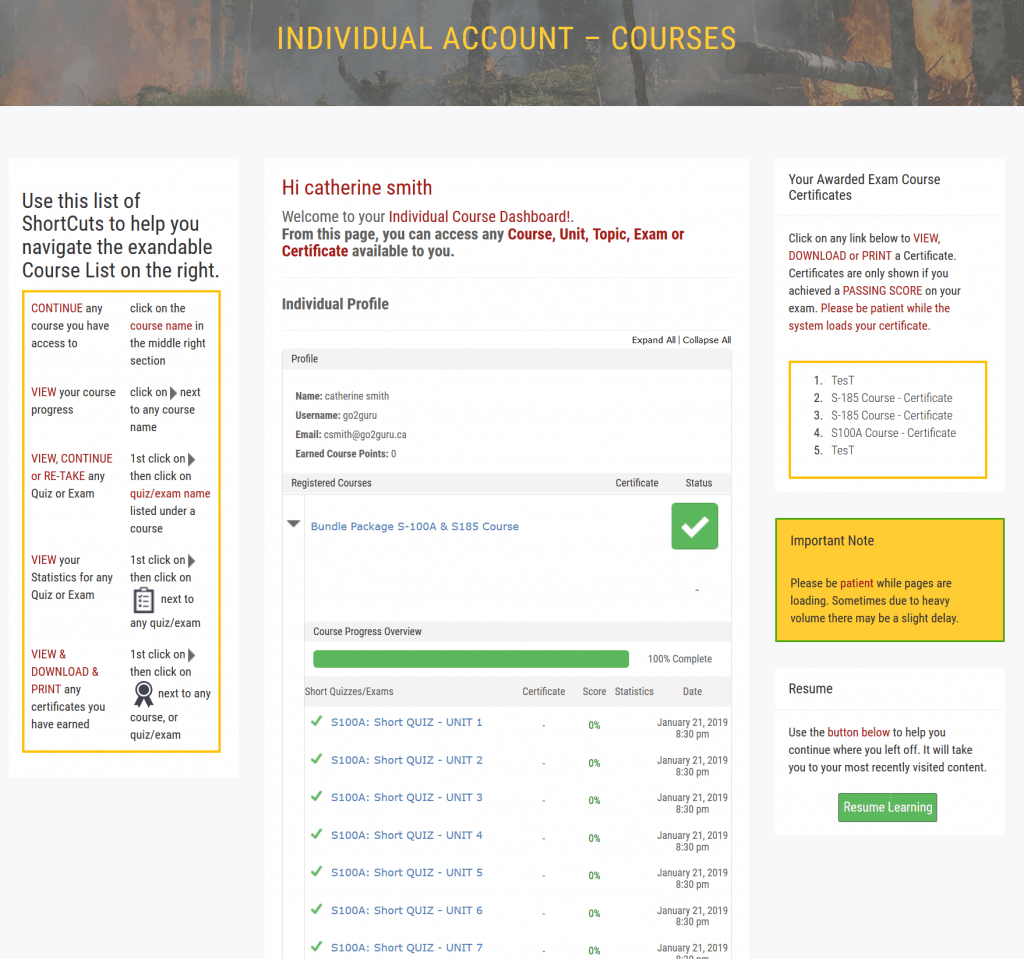Toggle the completion check beside Short QUIZ UNIT 4
Viewport: 1024px width, 959px height.
point(319,835)
